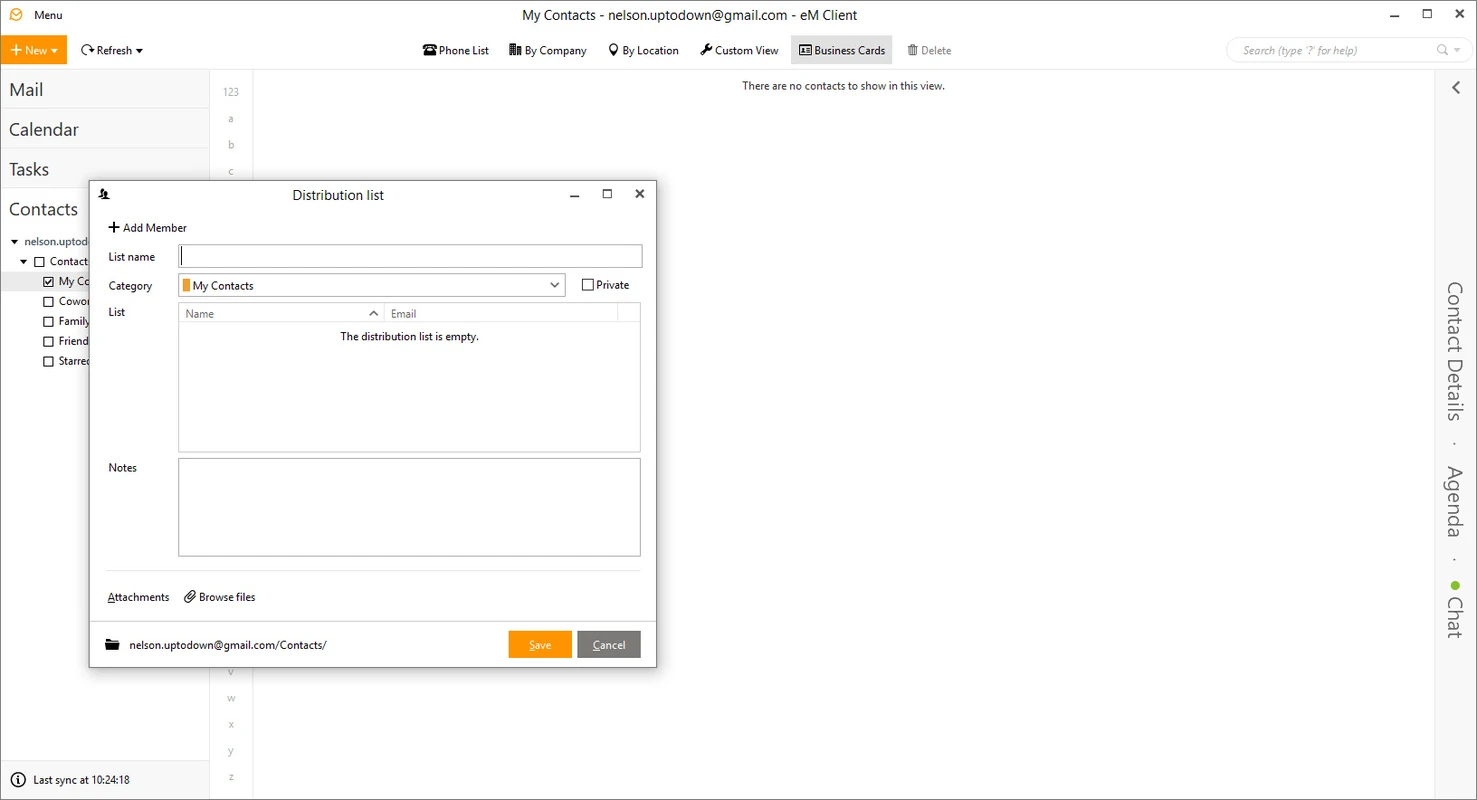Click the orange category color swatch
The image size is (1477, 800).
pyautogui.click(x=187, y=285)
